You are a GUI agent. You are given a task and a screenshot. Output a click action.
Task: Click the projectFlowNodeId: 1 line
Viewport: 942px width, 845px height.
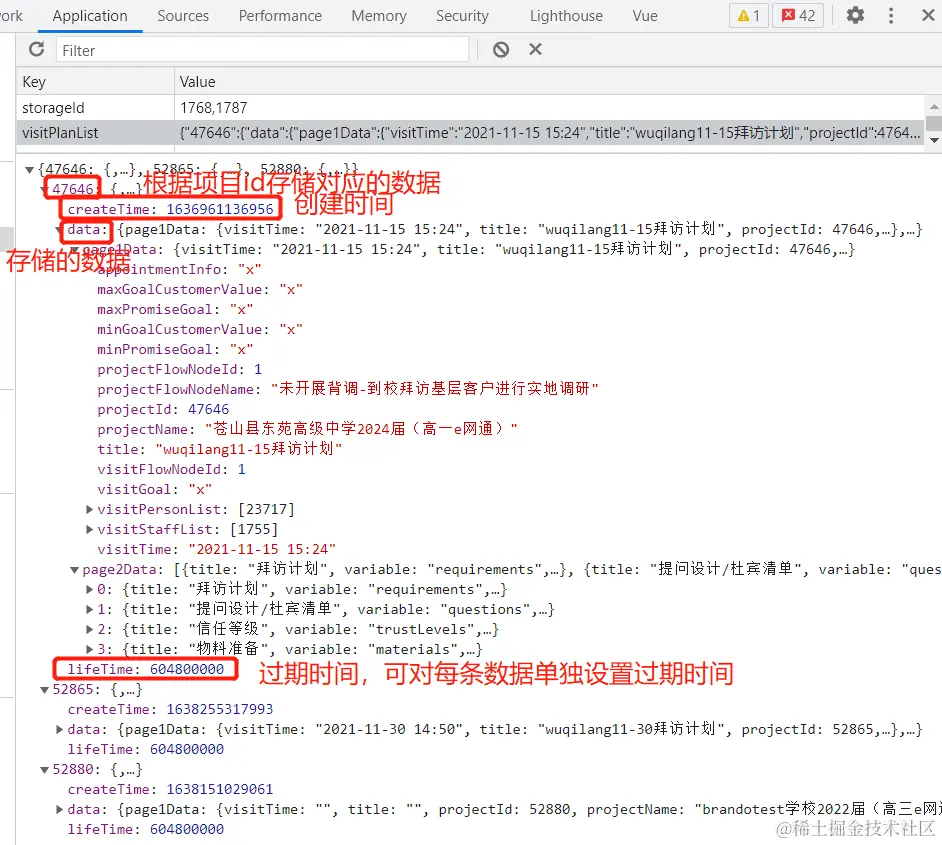(x=180, y=369)
